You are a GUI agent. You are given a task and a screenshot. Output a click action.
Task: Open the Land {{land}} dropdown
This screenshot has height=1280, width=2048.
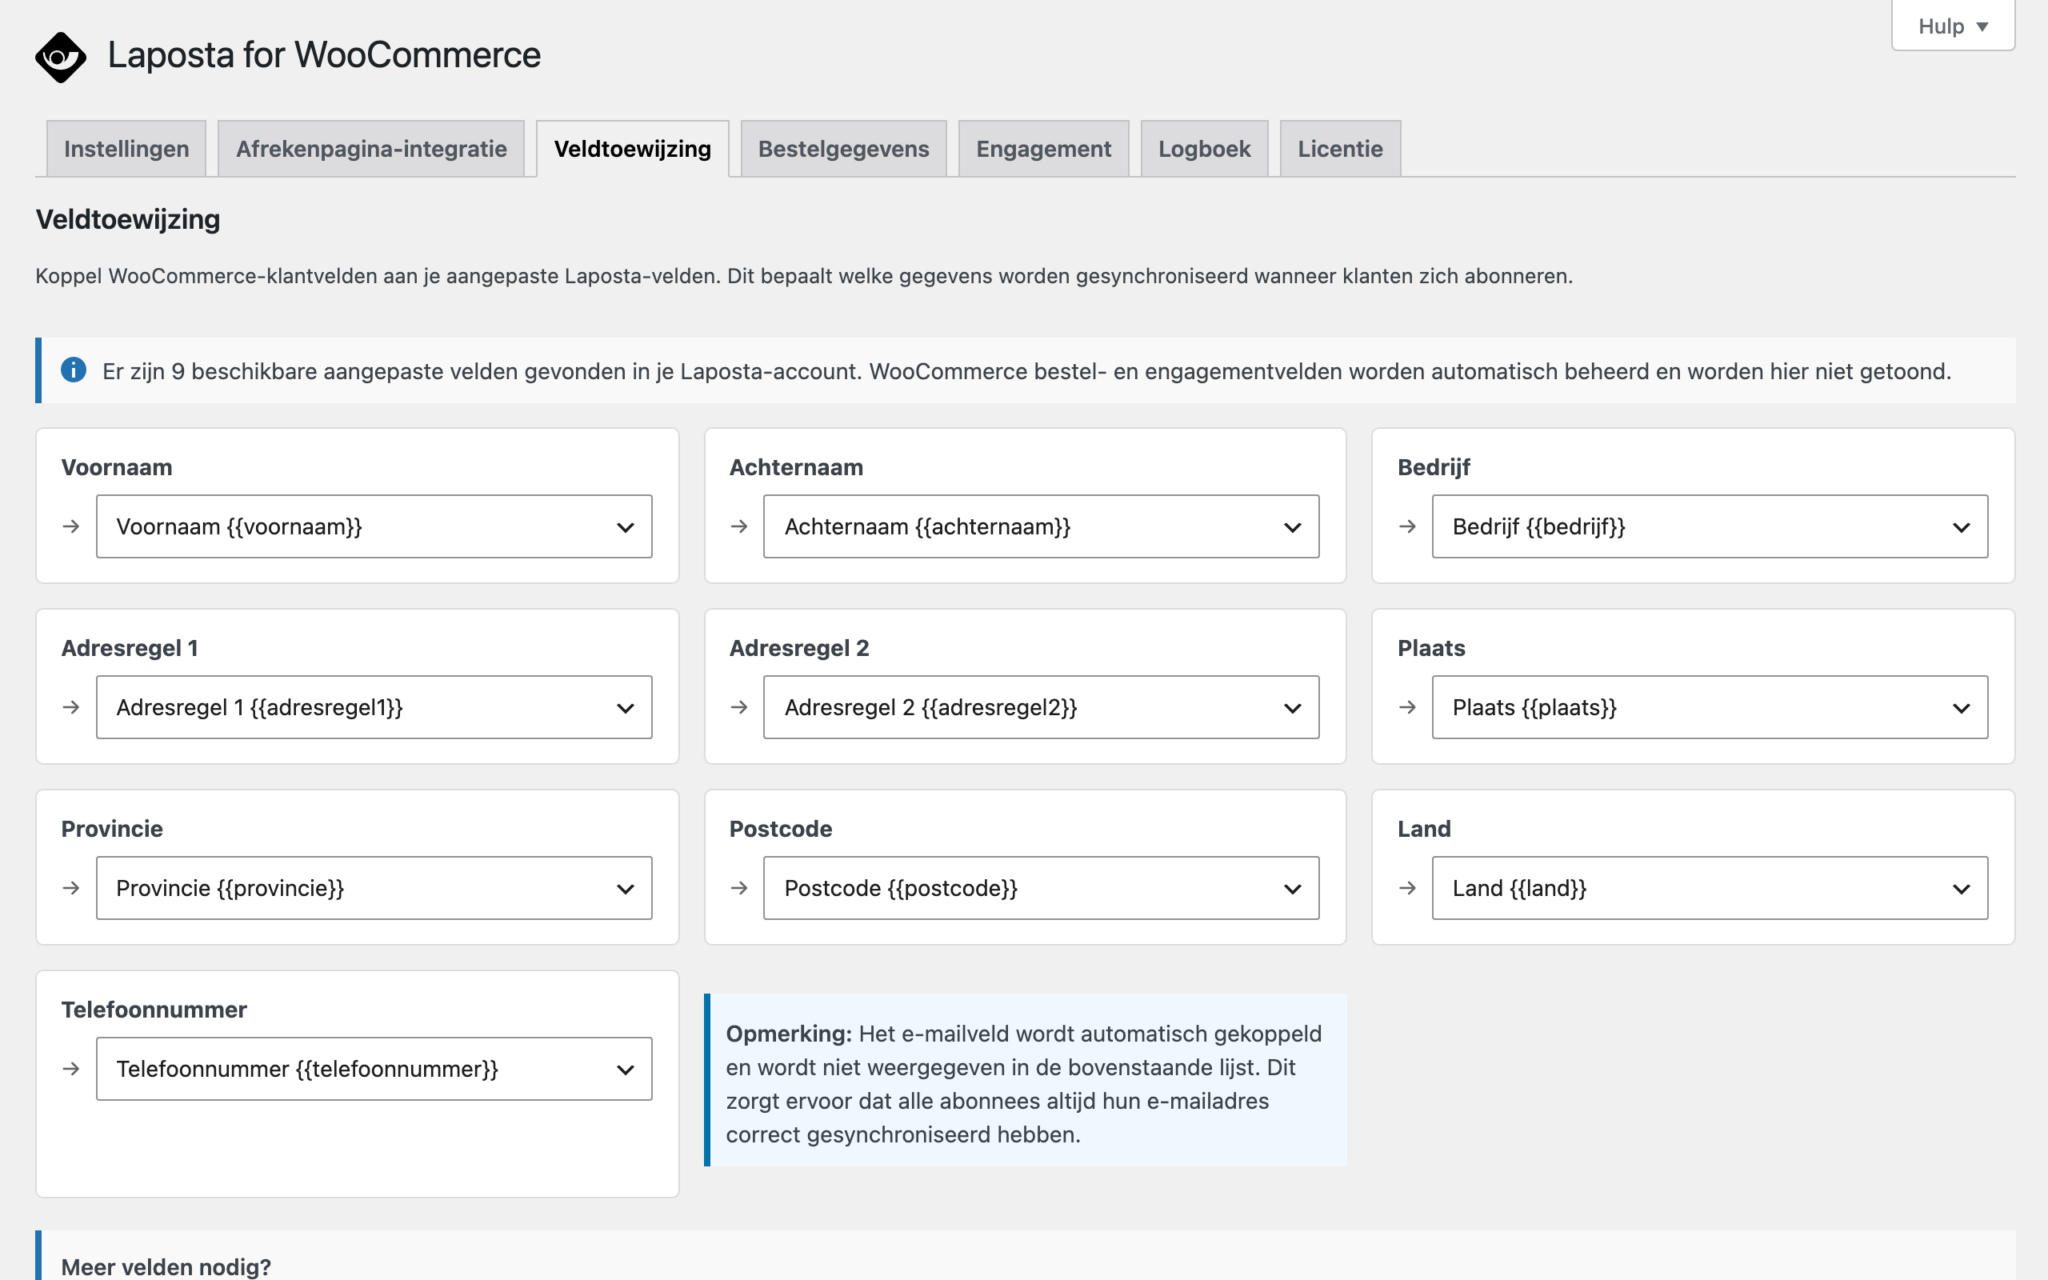coord(1710,888)
